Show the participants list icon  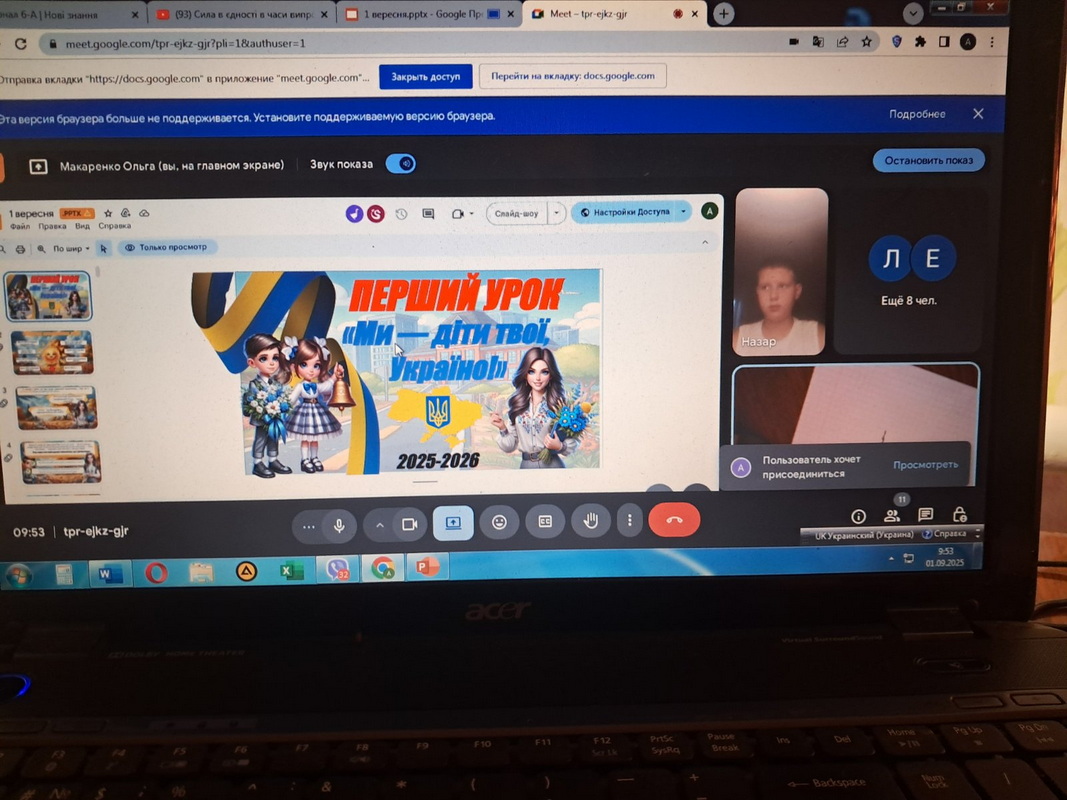click(892, 516)
